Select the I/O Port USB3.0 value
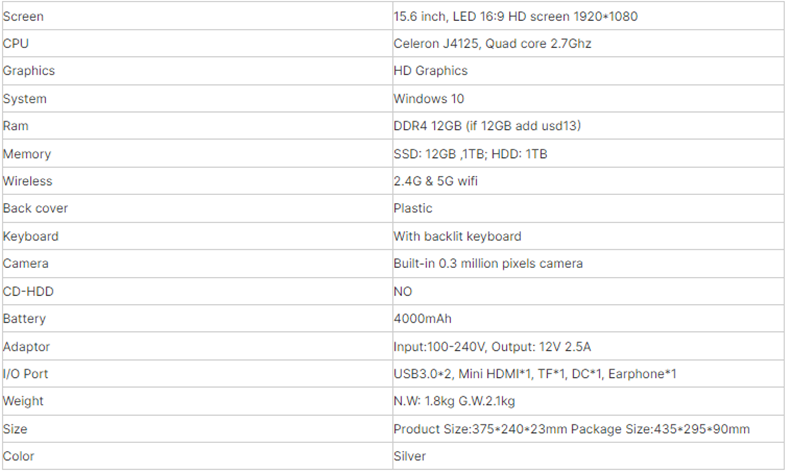 535,374
